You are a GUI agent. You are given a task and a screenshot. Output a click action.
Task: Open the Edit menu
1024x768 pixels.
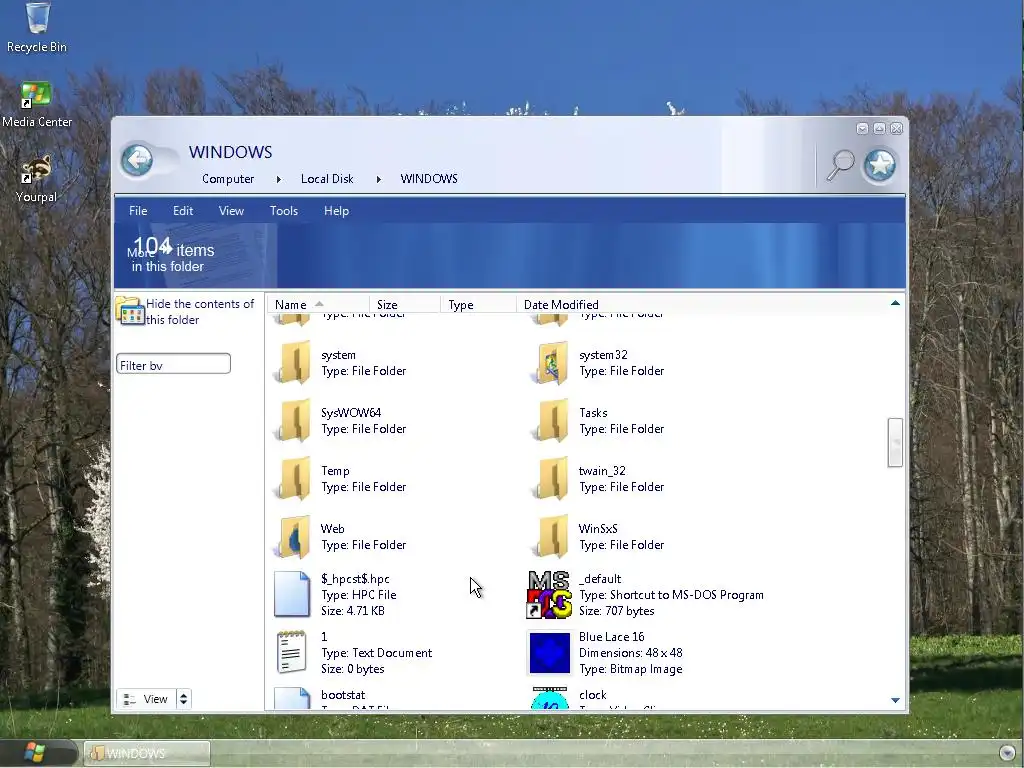pos(183,211)
